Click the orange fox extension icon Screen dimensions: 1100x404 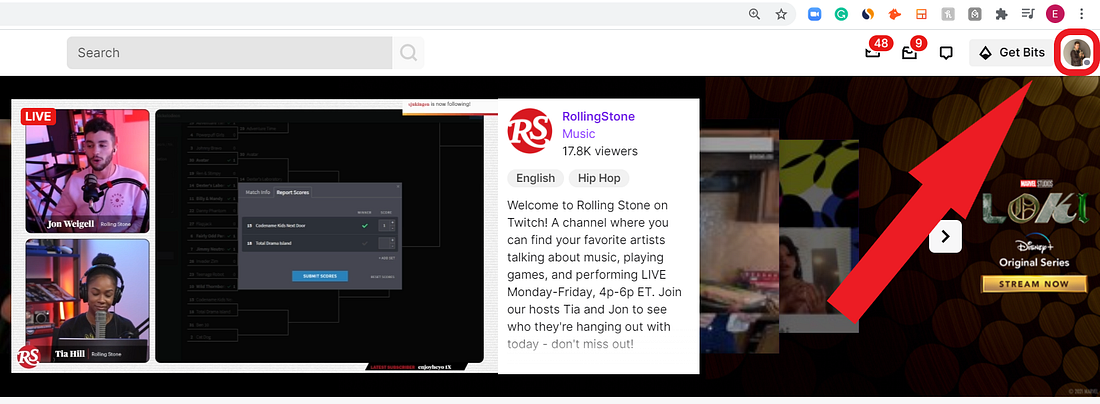[894, 14]
